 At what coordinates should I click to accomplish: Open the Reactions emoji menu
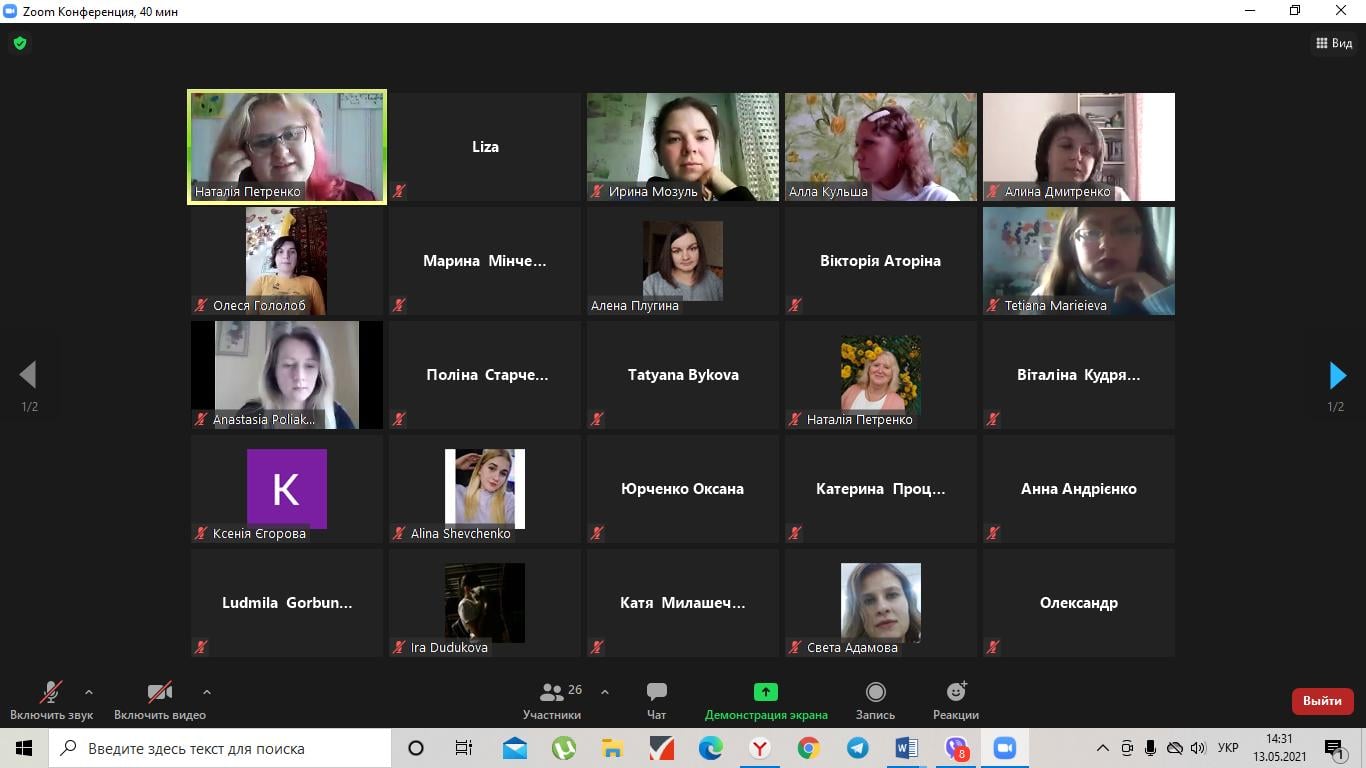click(x=956, y=692)
